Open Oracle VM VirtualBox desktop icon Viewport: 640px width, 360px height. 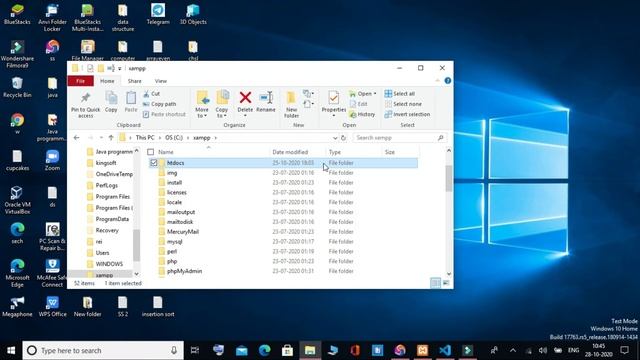coord(17,200)
